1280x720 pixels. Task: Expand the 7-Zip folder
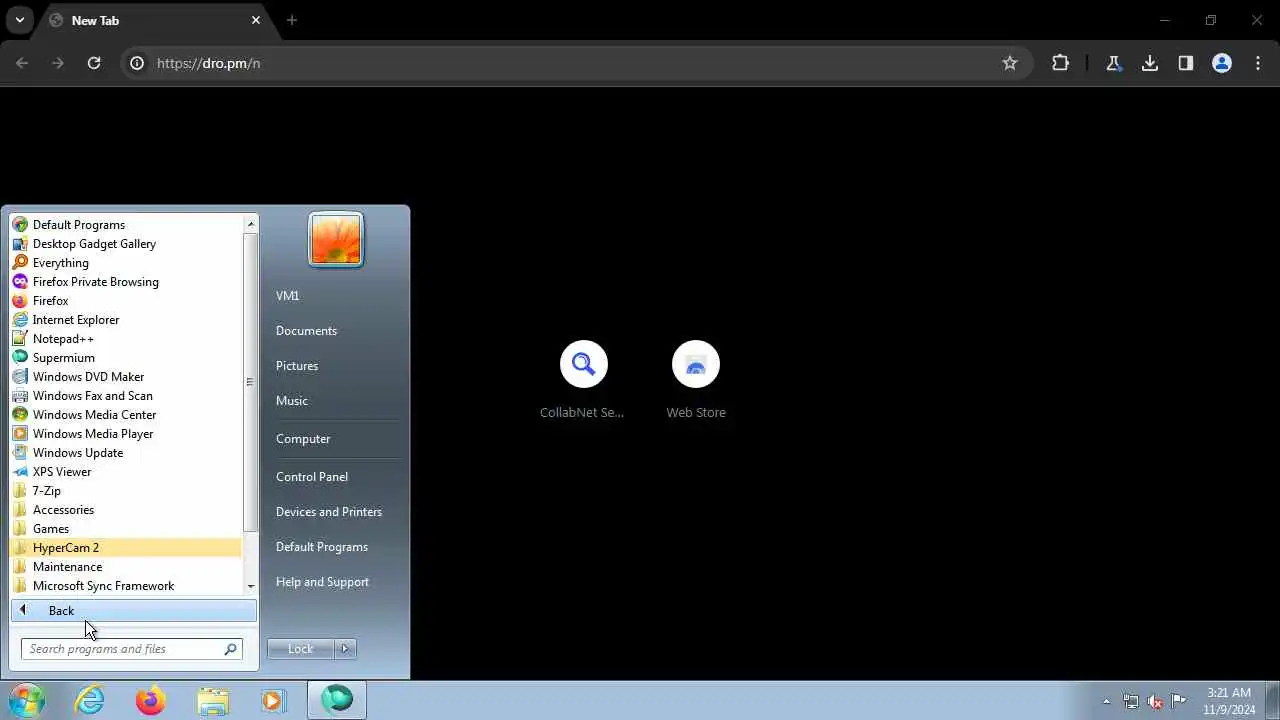125,491
